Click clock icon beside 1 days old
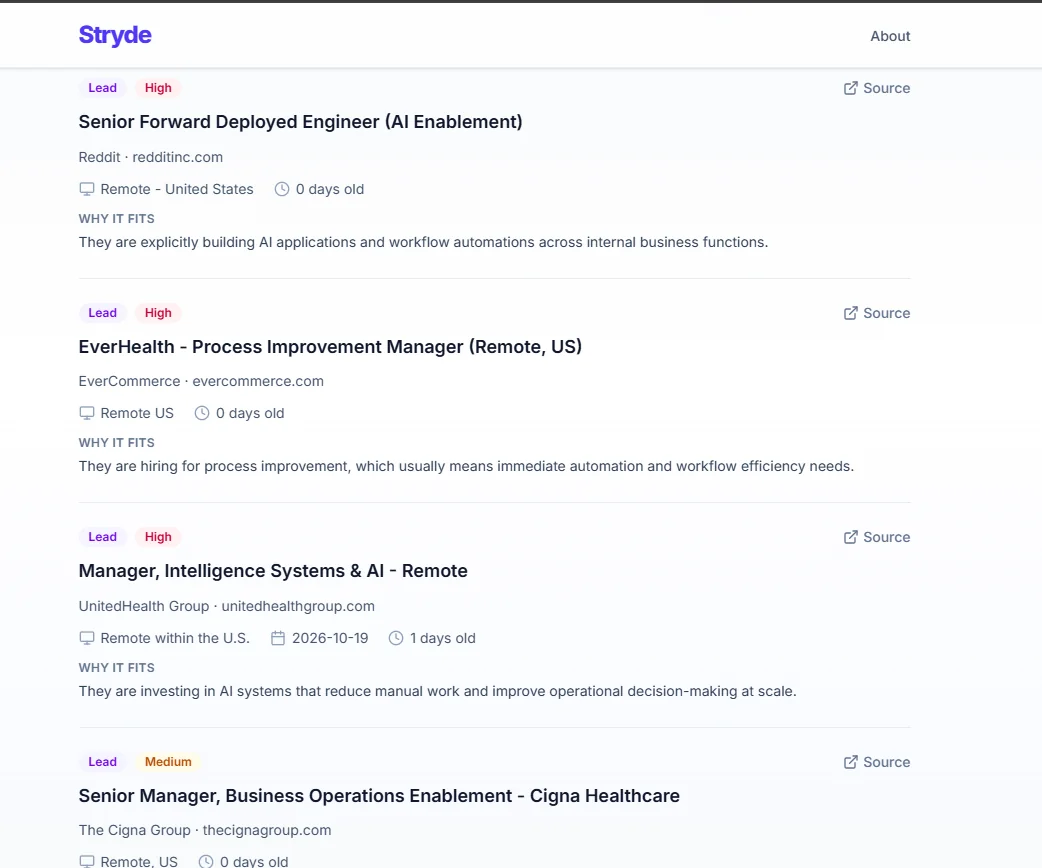The width and height of the screenshot is (1042, 868). click(x=396, y=638)
